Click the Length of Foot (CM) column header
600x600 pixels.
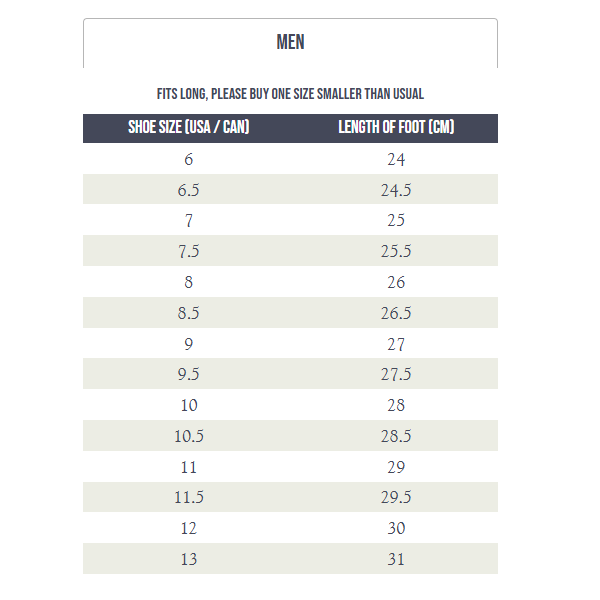tap(396, 128)
